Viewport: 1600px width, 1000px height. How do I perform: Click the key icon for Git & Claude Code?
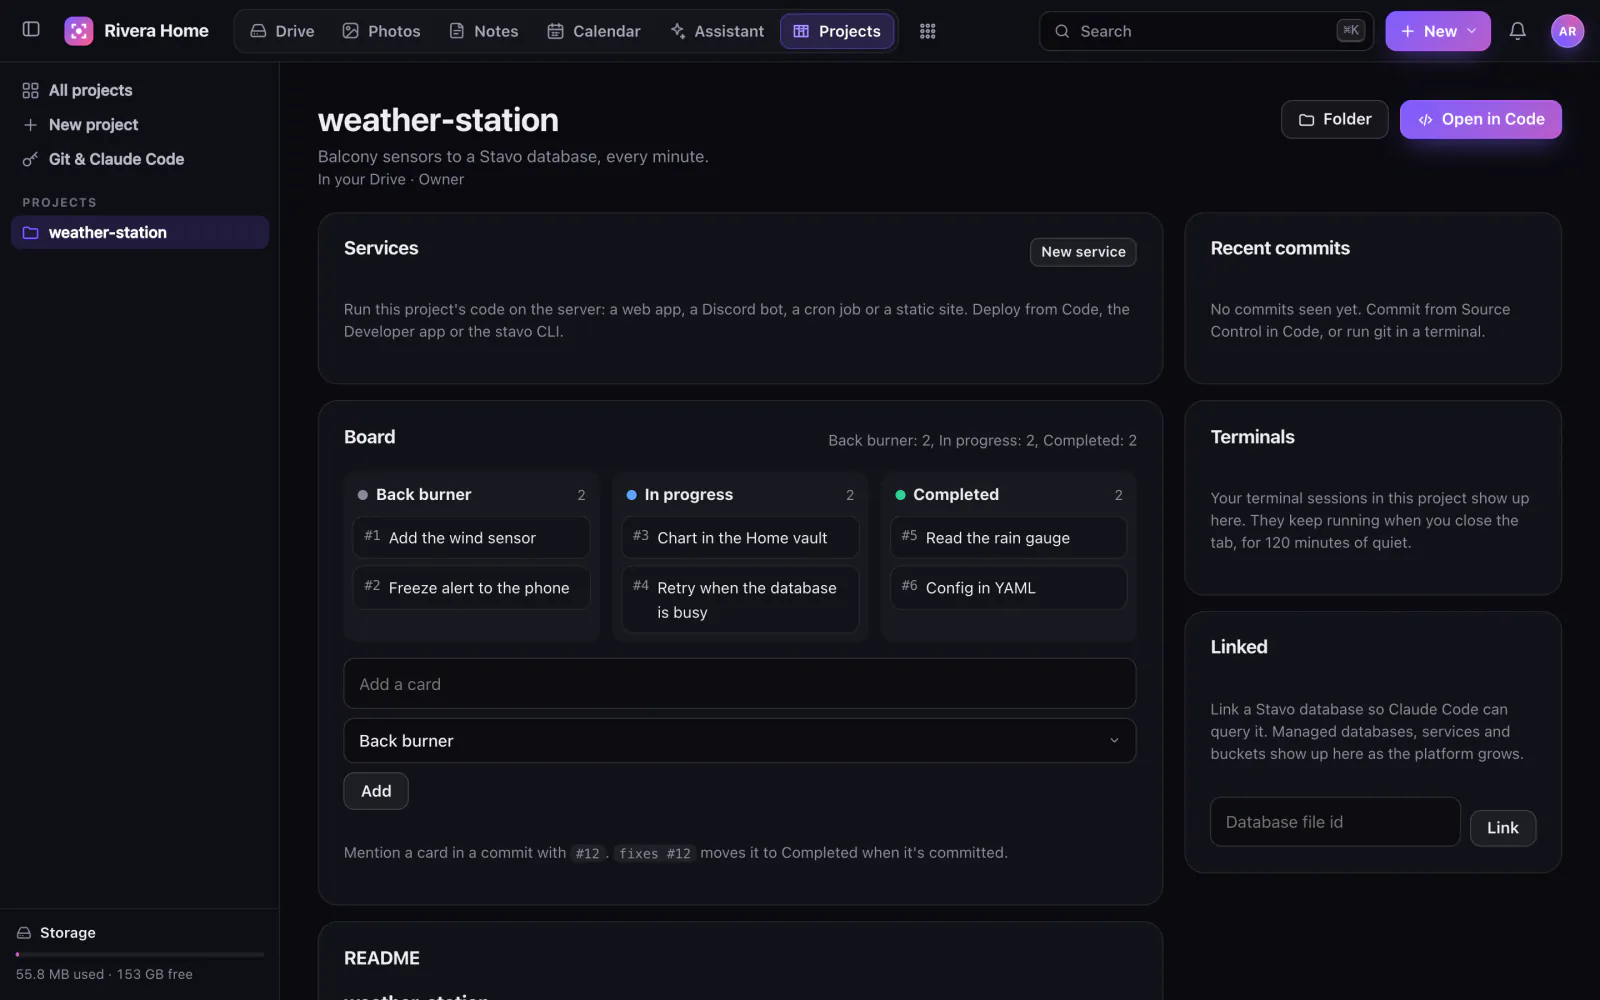pyautogui.click(x=30, y=159)
